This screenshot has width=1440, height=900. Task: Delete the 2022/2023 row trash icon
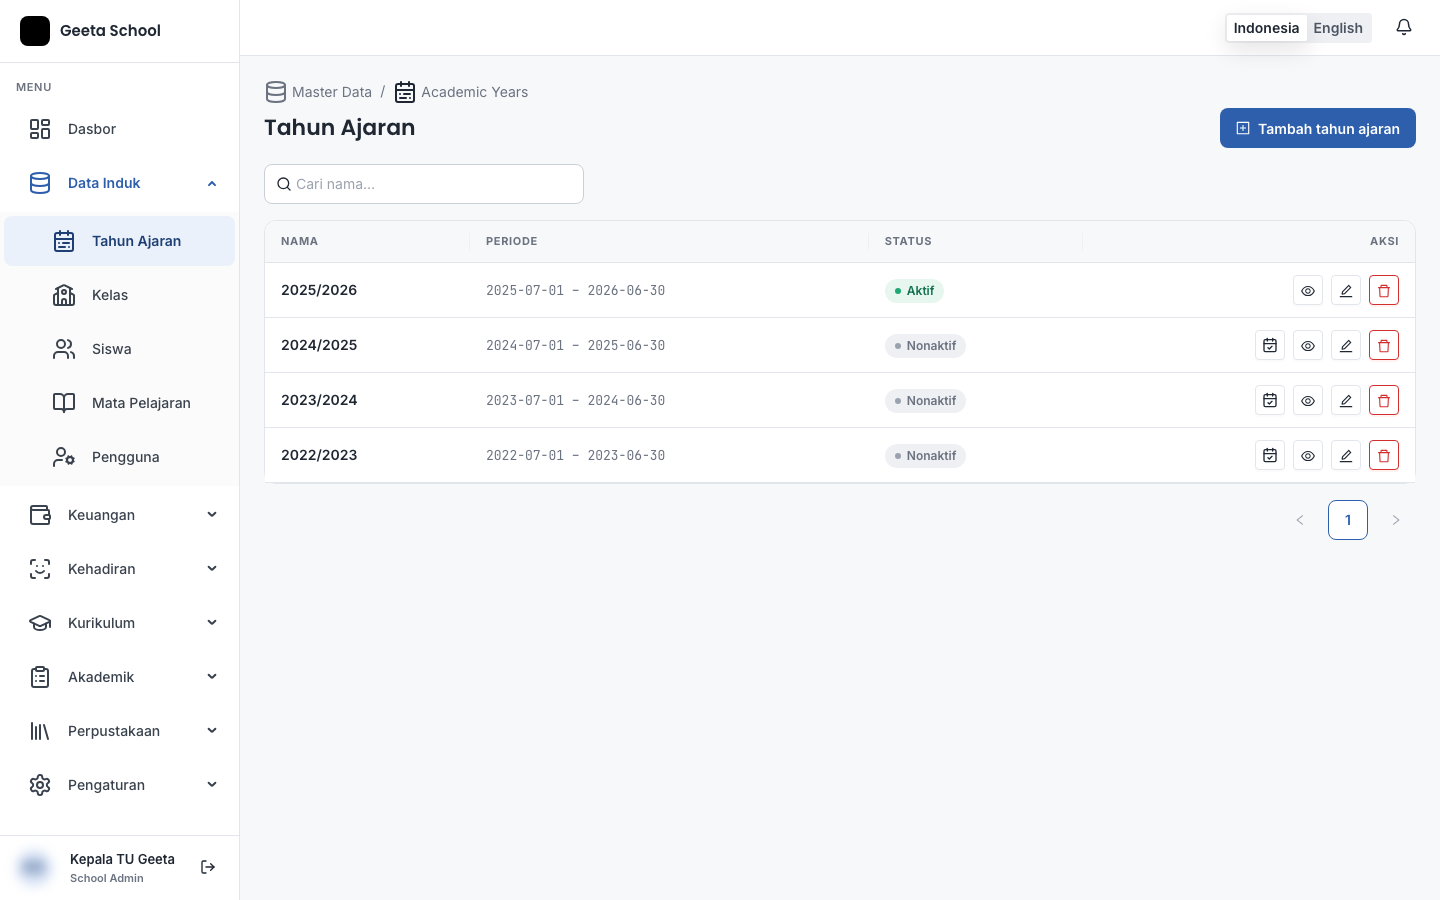click(1384, 456)
